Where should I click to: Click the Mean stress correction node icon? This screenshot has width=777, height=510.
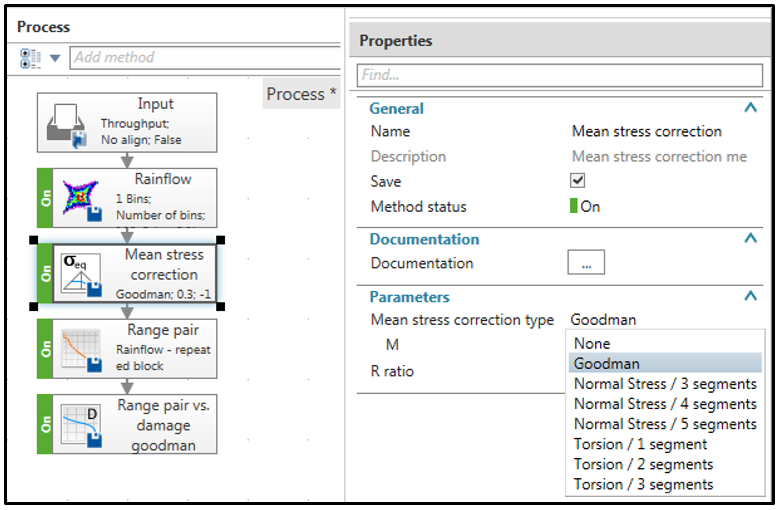pyautogui.click(x=78, y=274)
